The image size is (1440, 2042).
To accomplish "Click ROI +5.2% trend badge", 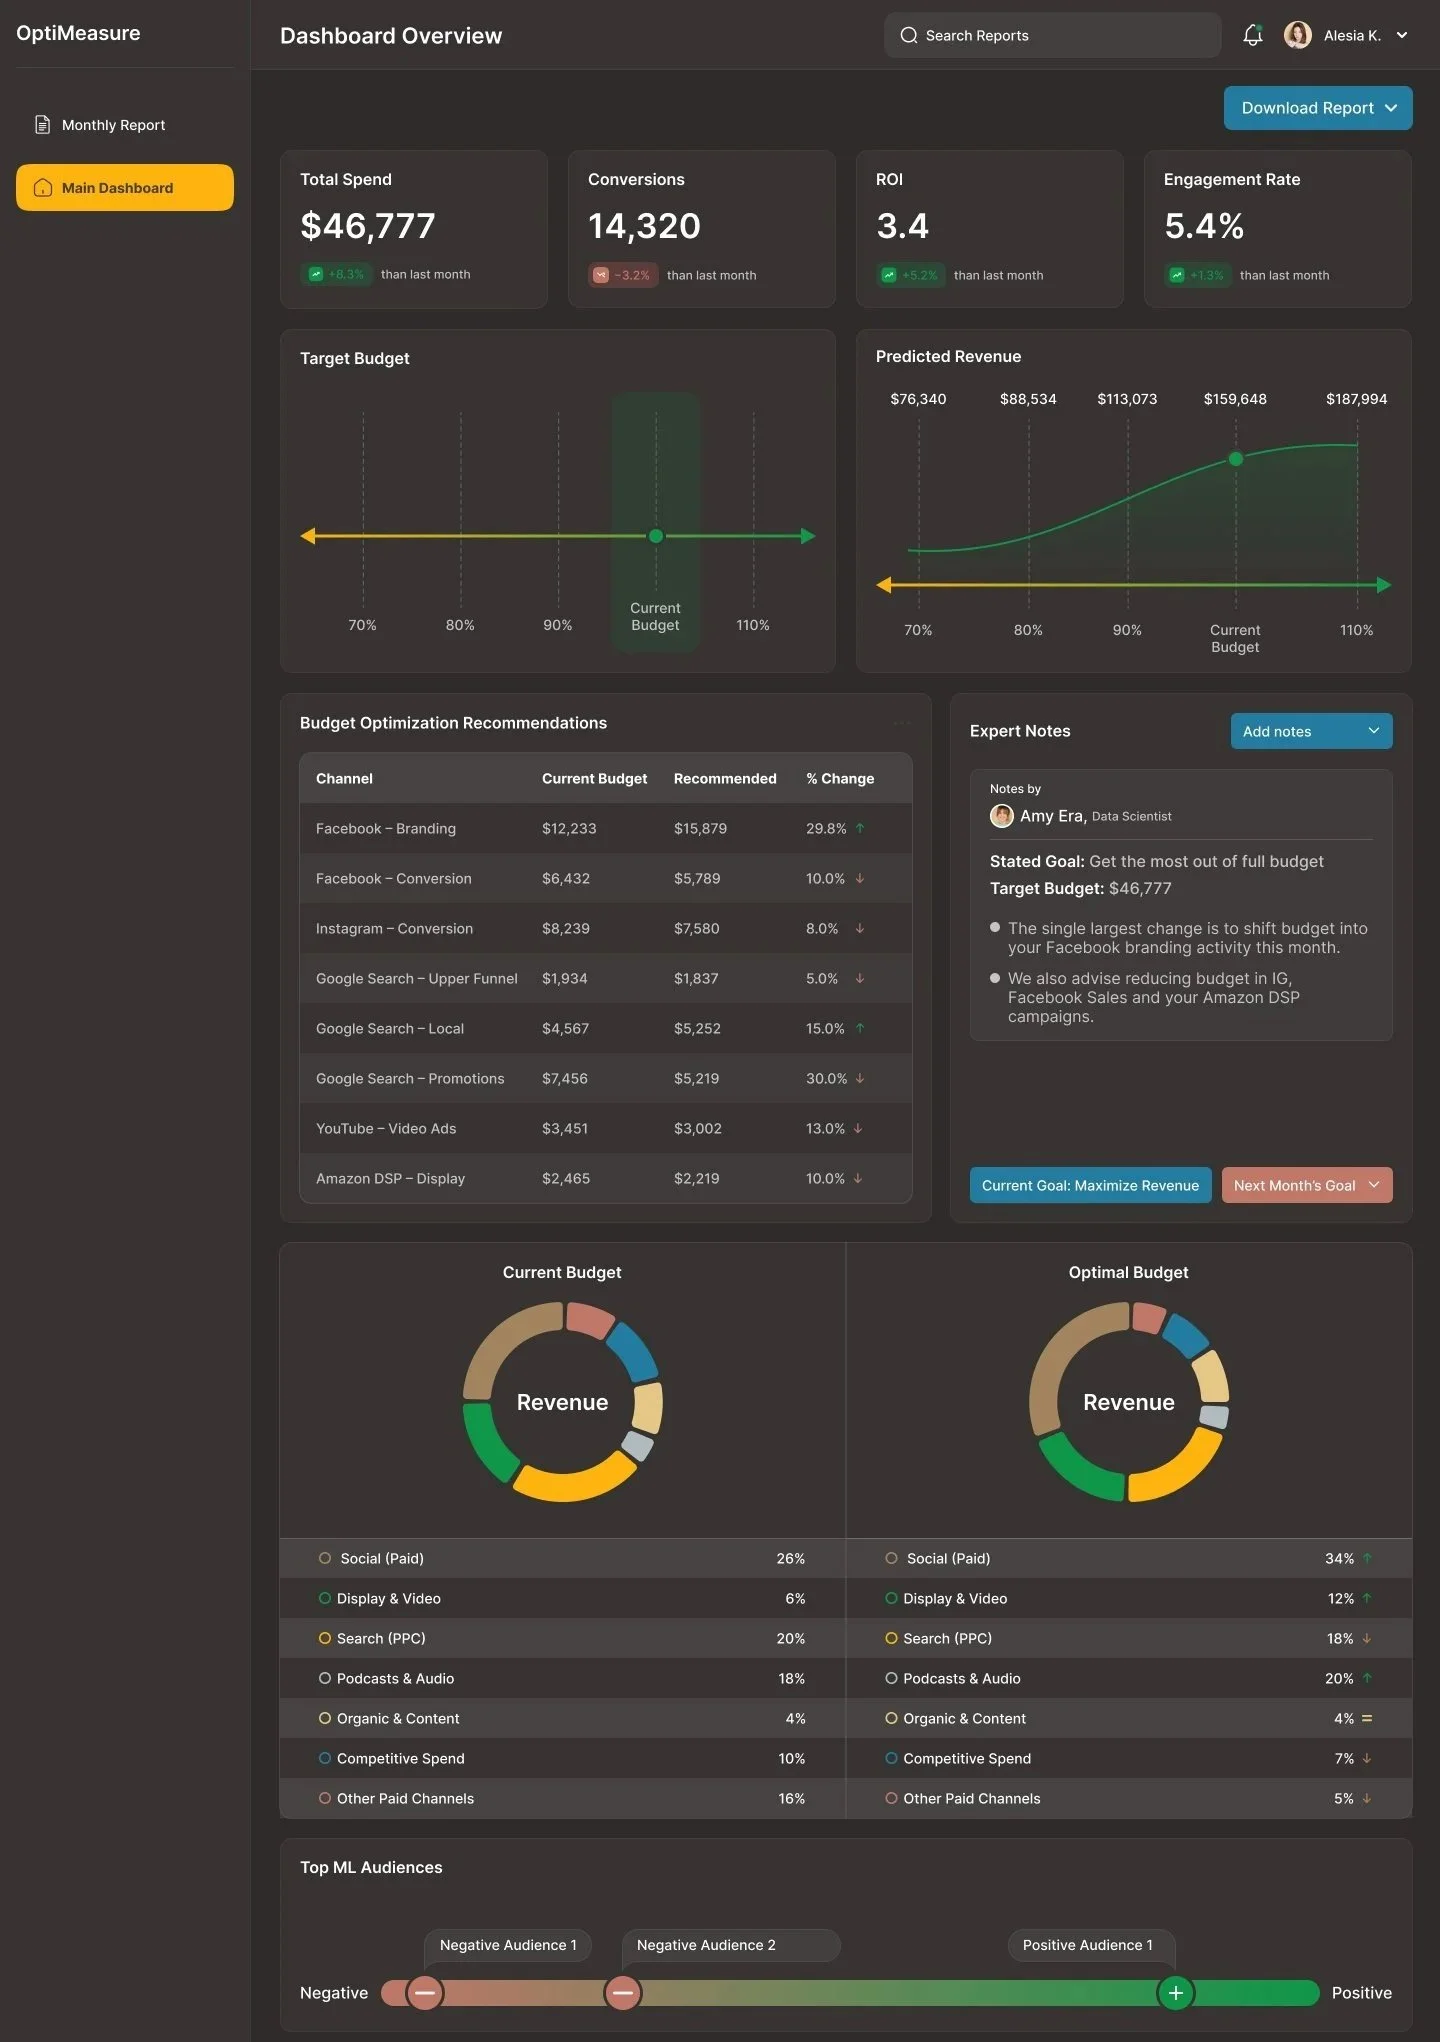I will [910, 275].
